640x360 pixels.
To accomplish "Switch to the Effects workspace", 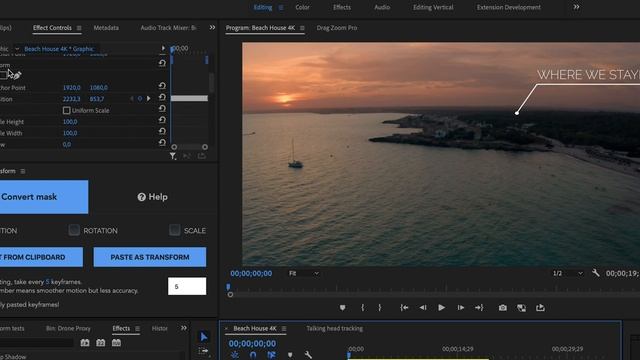I will [x=342, y=7].
